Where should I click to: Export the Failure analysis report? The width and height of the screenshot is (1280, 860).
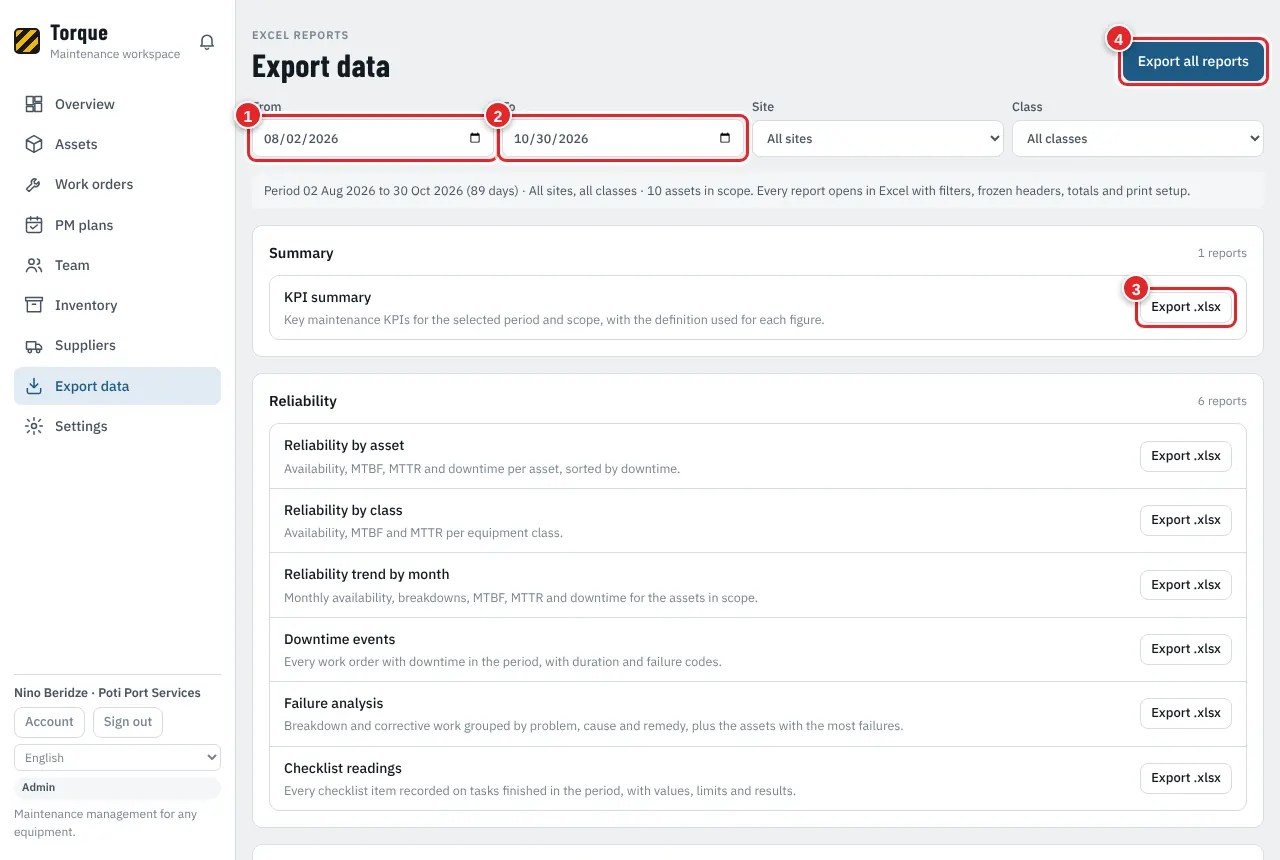click(1186, 713)
